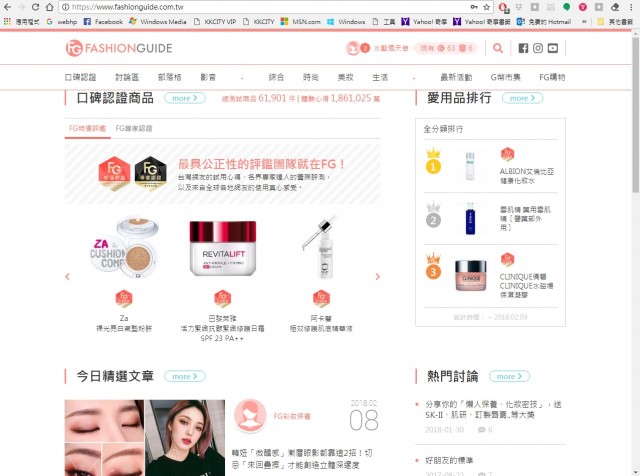The width and height of the screenshot is (640, 476).
Task: Open the 美妝 navigation menu item
Action: pyautogui.click(x=344, y=76)
